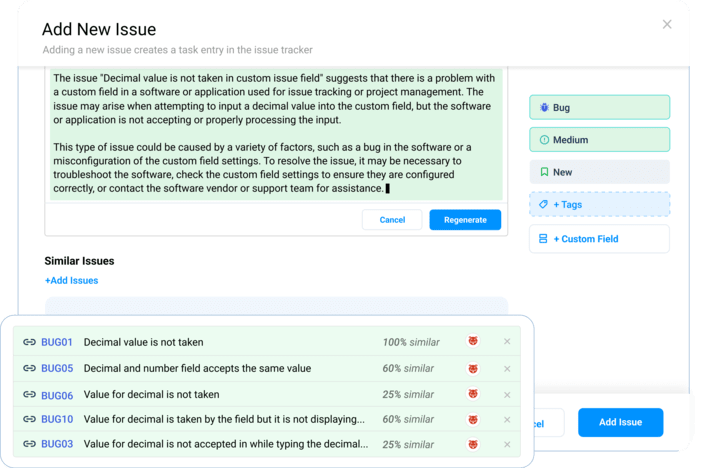
Task: Add tags using the + Tags field
Action: point(599,205)
